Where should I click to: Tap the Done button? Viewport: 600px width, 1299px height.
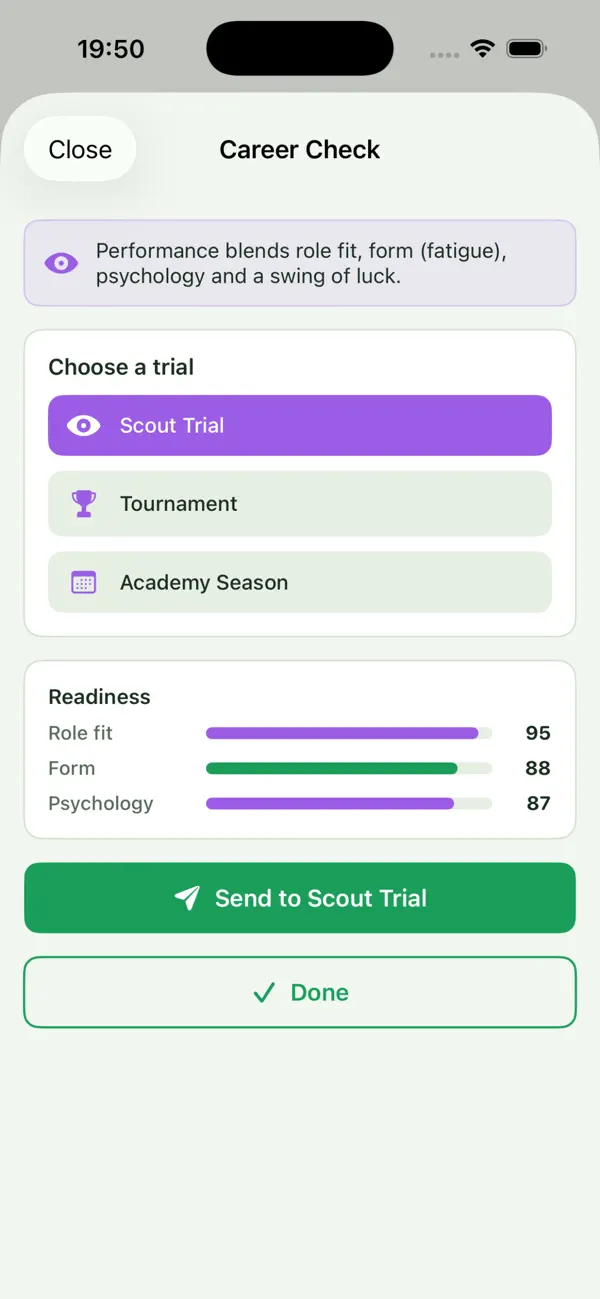click(x=300, y=992)
